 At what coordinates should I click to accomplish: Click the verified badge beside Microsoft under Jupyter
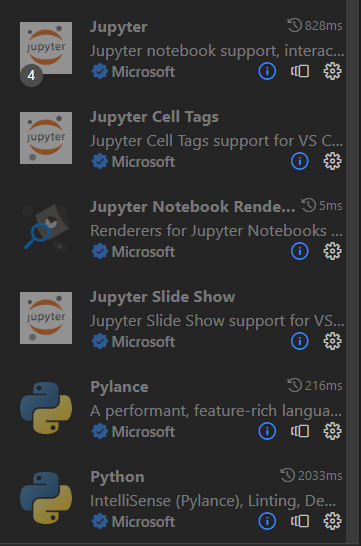tap(100, 72)
